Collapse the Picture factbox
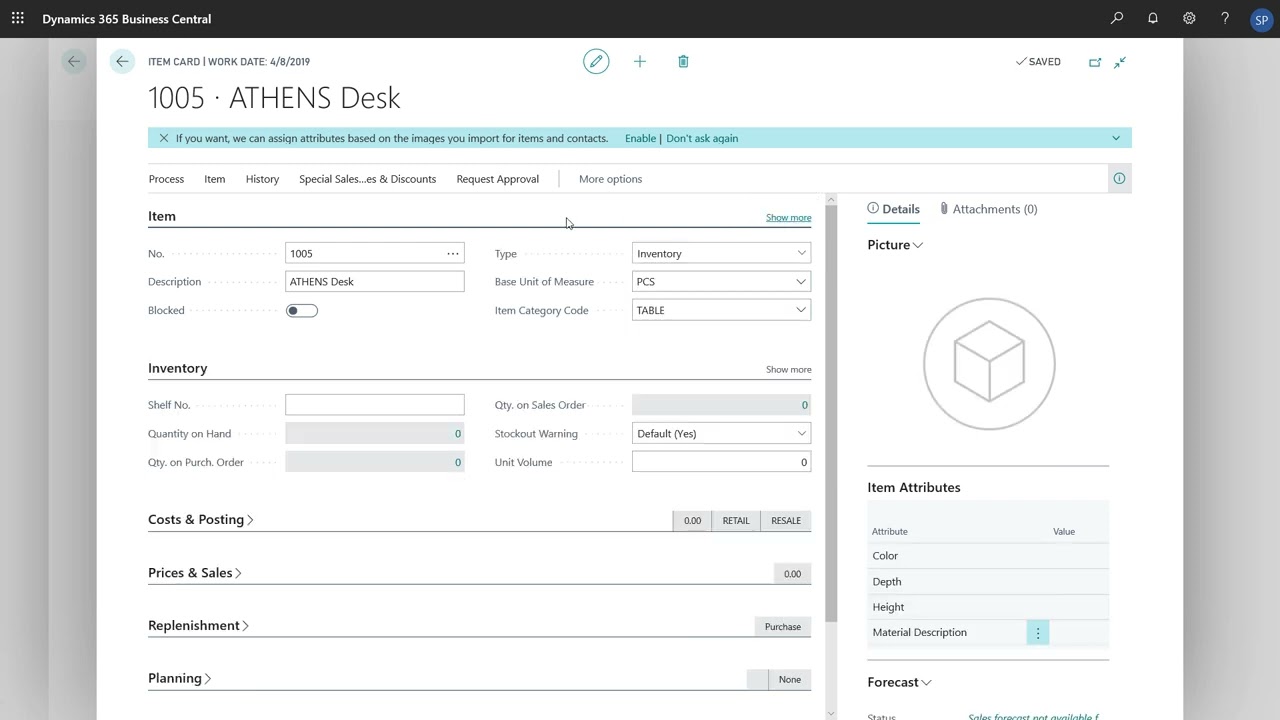 (x=895, y=245)
